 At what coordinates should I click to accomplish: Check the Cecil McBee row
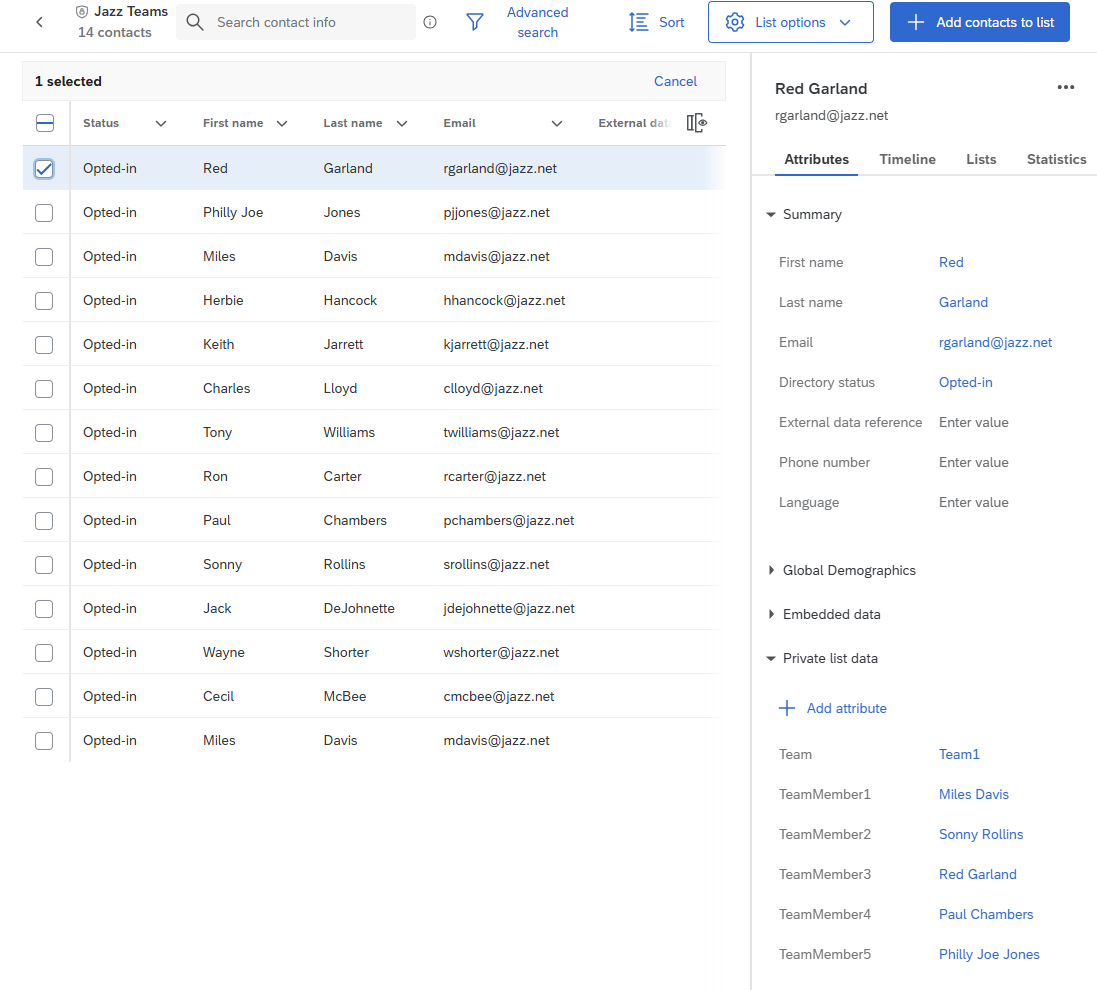tap(44, 697)
